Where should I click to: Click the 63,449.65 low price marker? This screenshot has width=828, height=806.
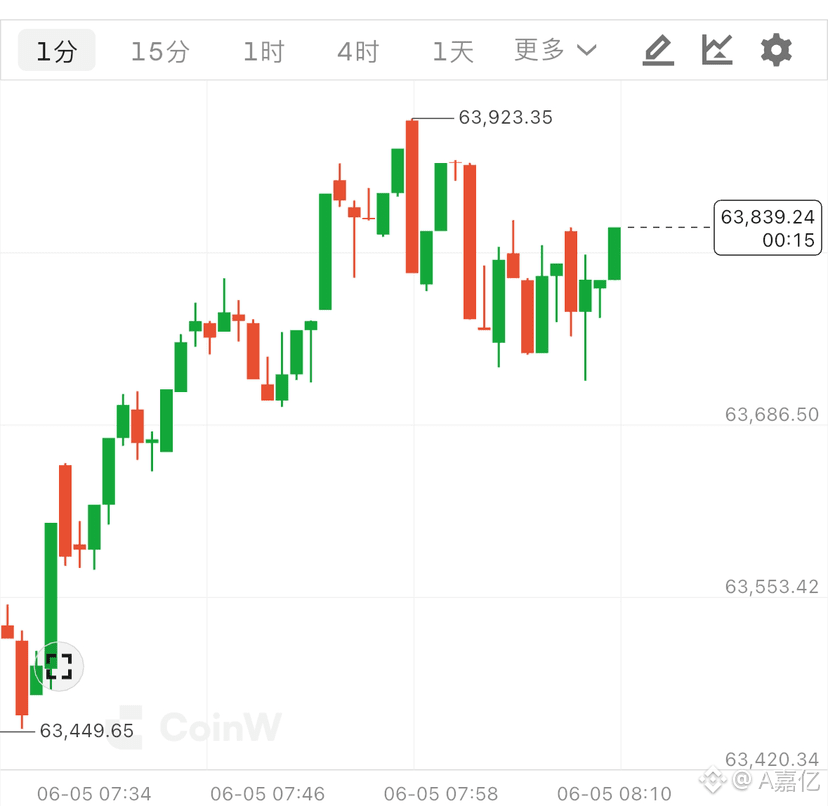pos(87,731)
